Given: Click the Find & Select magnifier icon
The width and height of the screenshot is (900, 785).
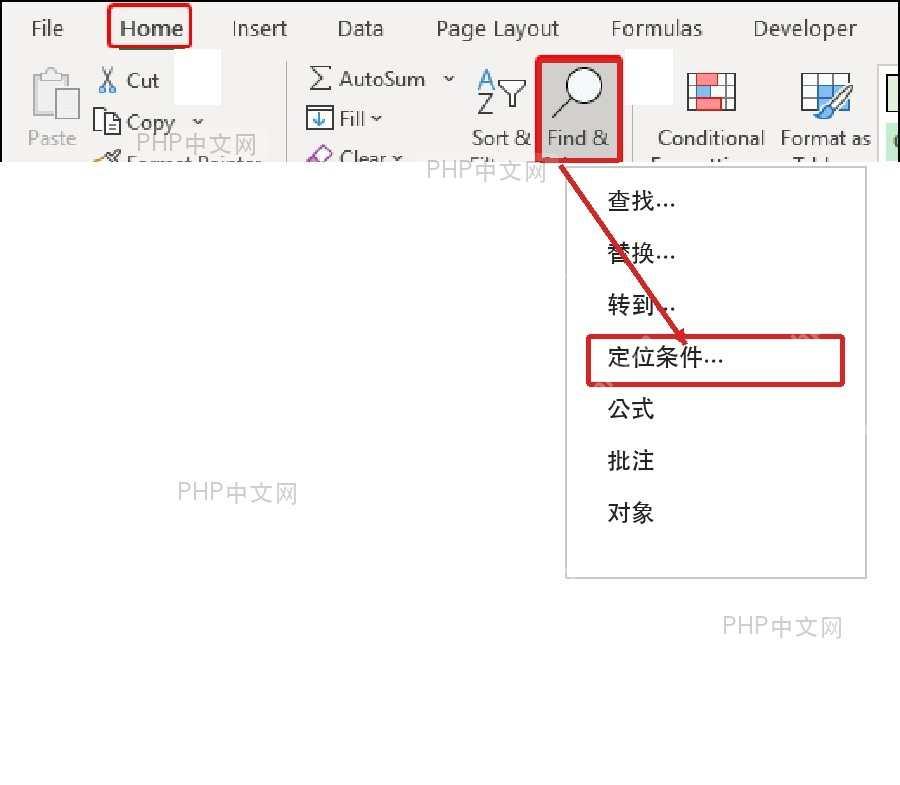Looking at the screenshot, I should (577, 92).
